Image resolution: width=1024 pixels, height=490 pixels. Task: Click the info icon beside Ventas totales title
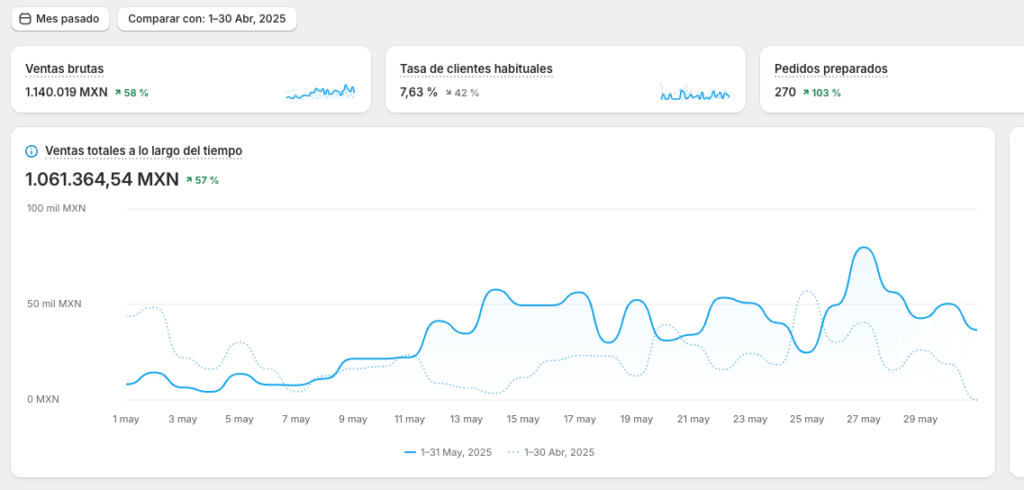click(31, 151)
